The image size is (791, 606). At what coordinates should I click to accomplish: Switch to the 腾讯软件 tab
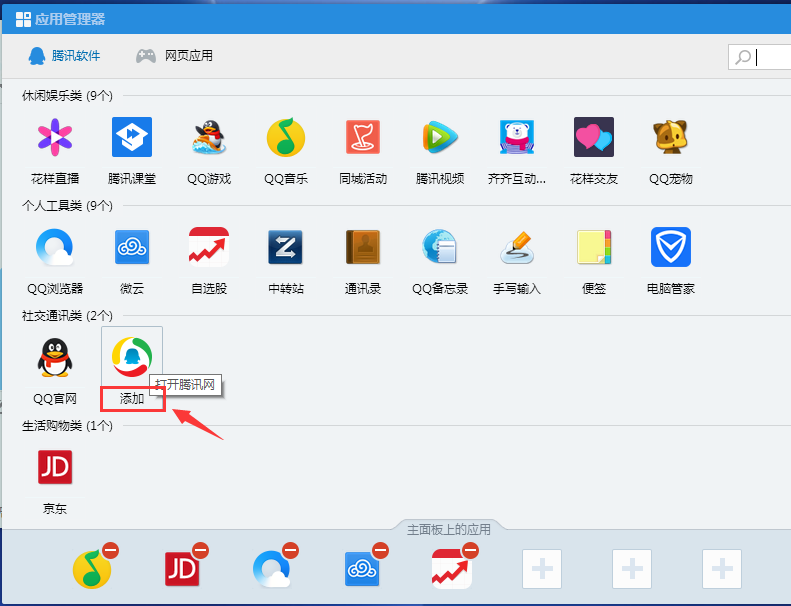64,56
